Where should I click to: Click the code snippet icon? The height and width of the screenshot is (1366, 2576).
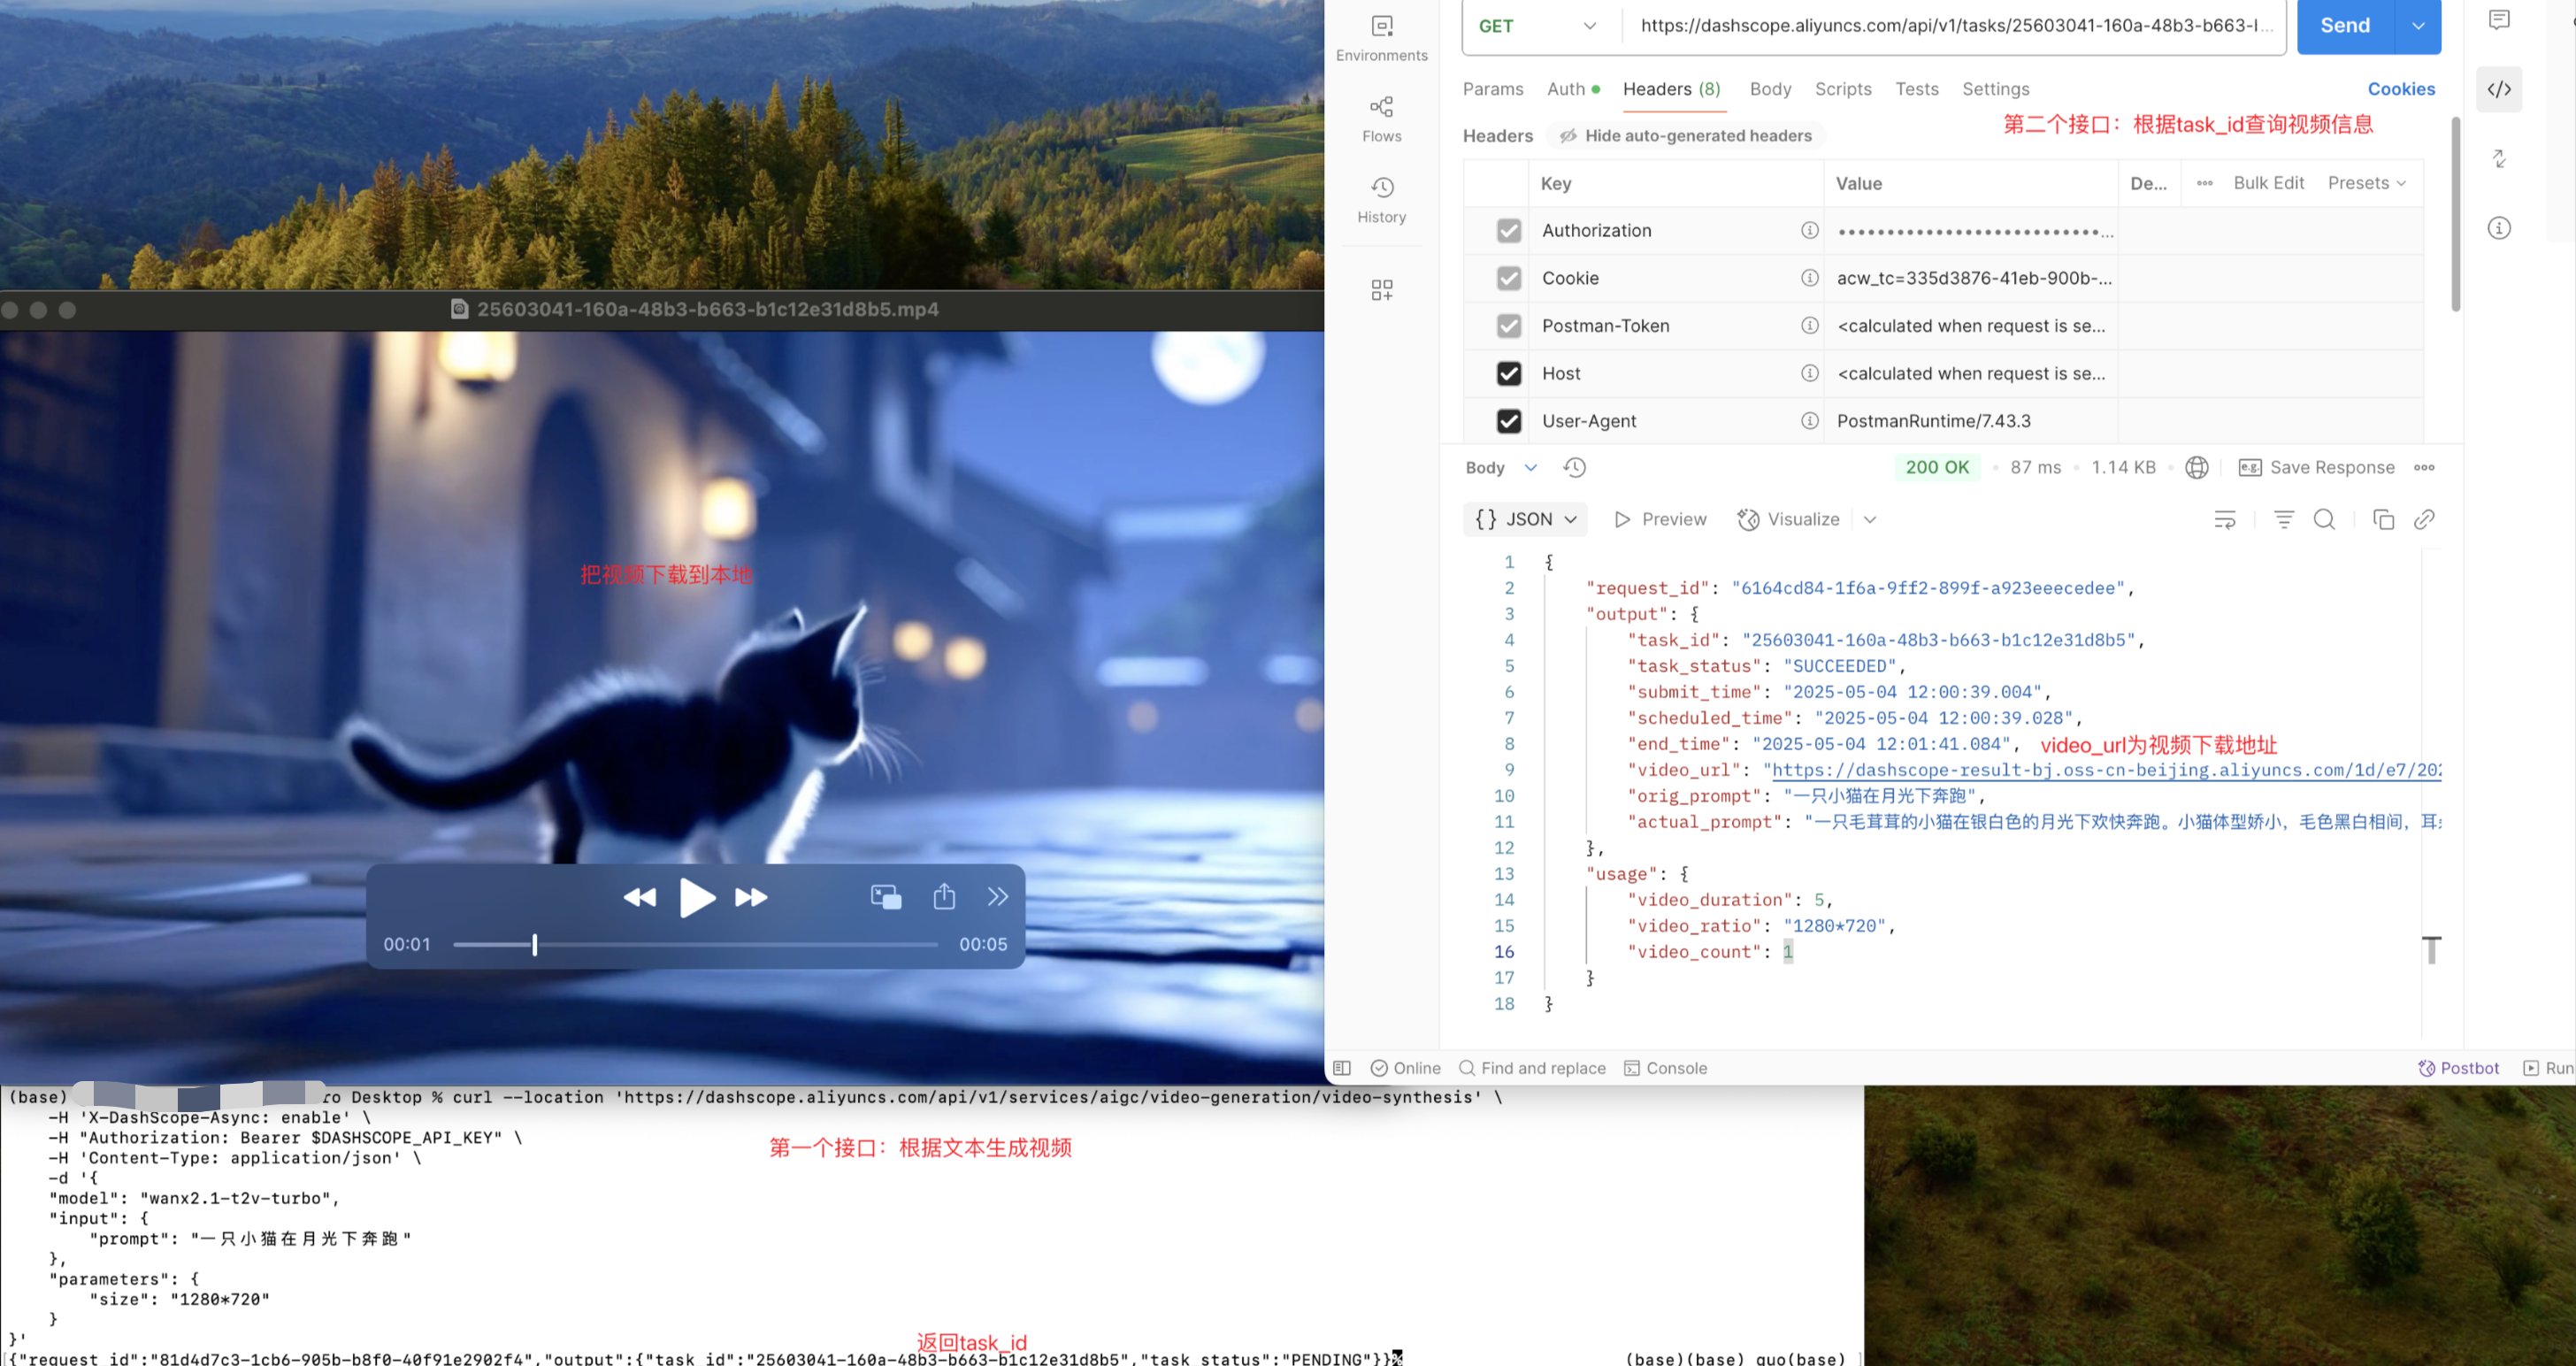click(x=2498, y=89)
